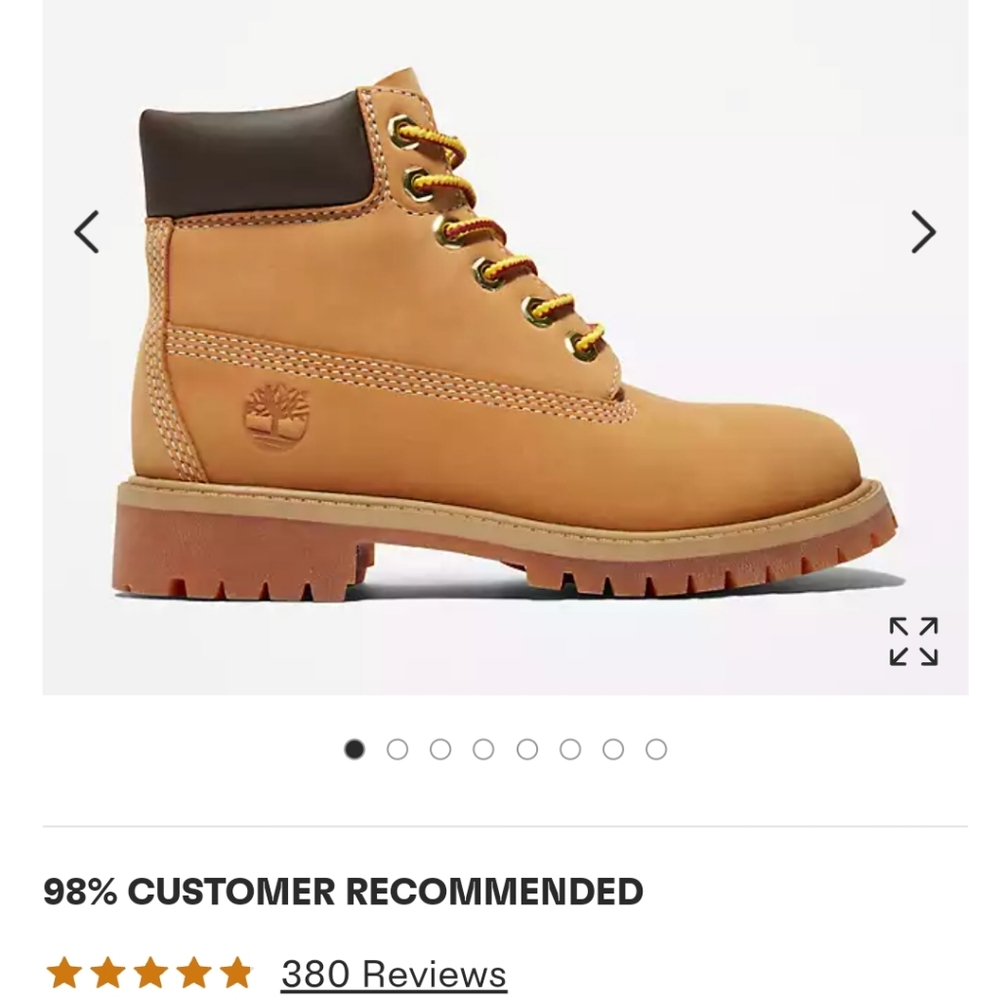Click the first gold rating star
The width and height of the screenshot is (1000, 1000).
[x=64, y=969]
